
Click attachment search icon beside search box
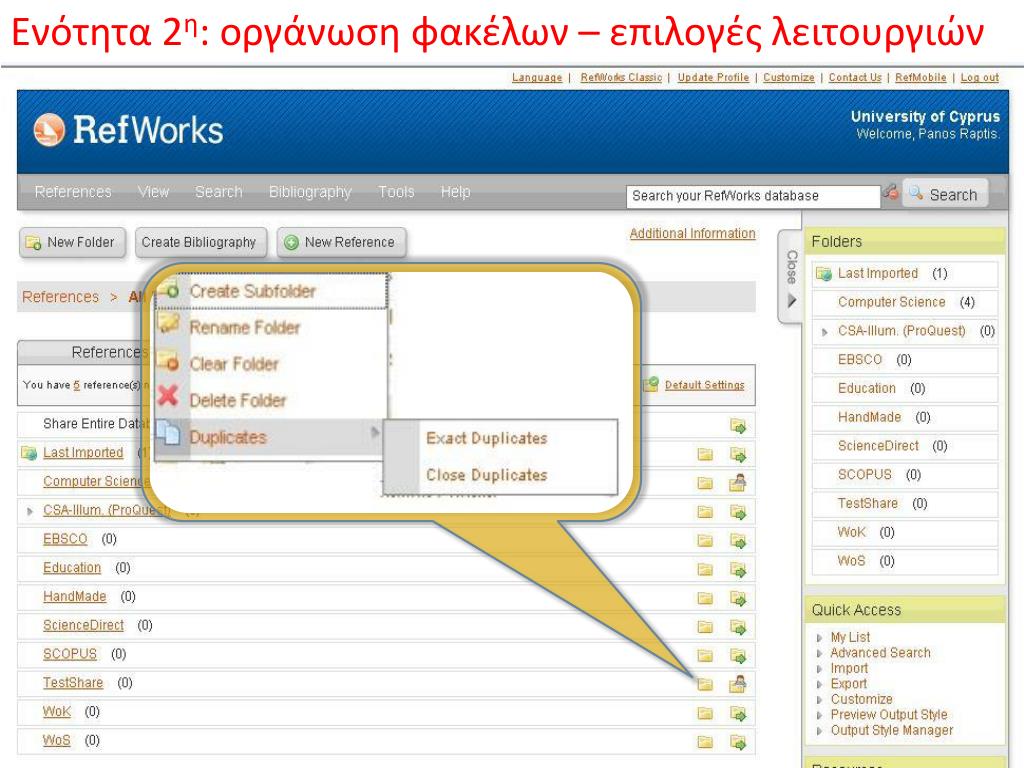click(x=891, y=192)
